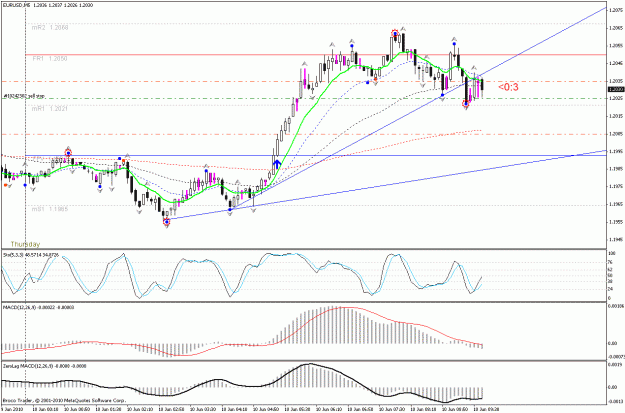625x413 pixels.
Task: Click the red circled marker below the '<0:3' label
Action: pos(466,104)
